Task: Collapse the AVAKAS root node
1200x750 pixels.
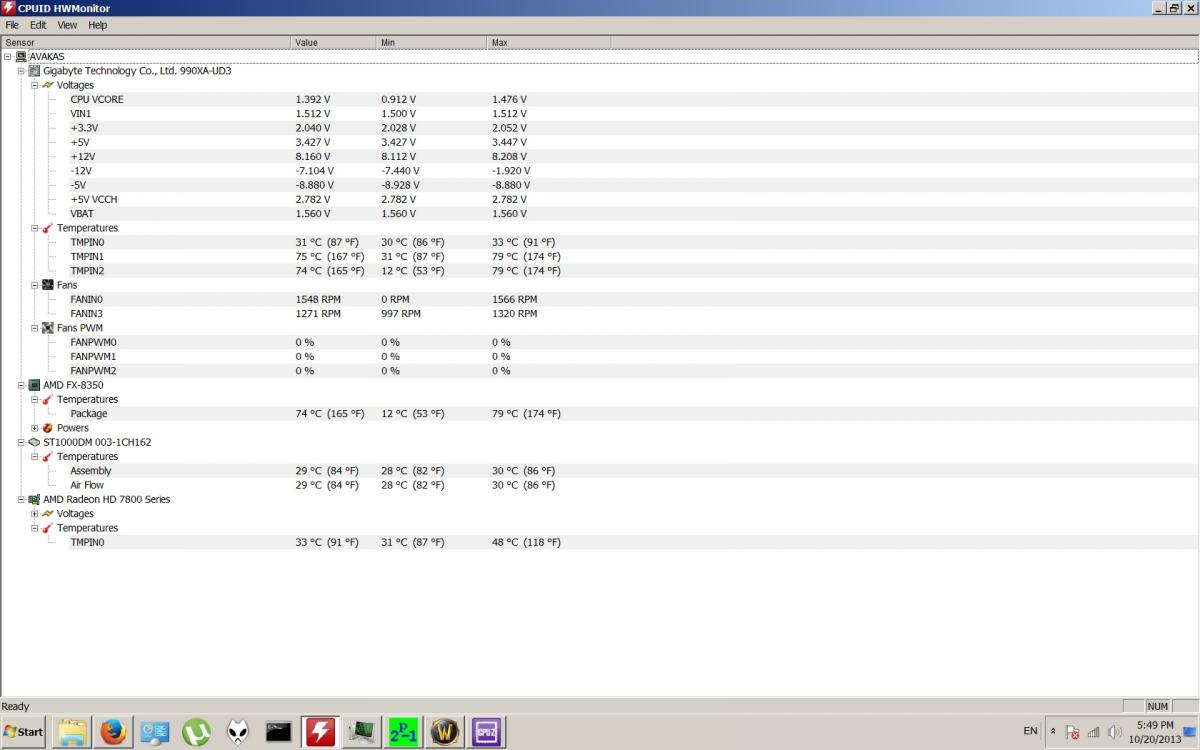Action: pyautogui.click(x=8, y=57)
